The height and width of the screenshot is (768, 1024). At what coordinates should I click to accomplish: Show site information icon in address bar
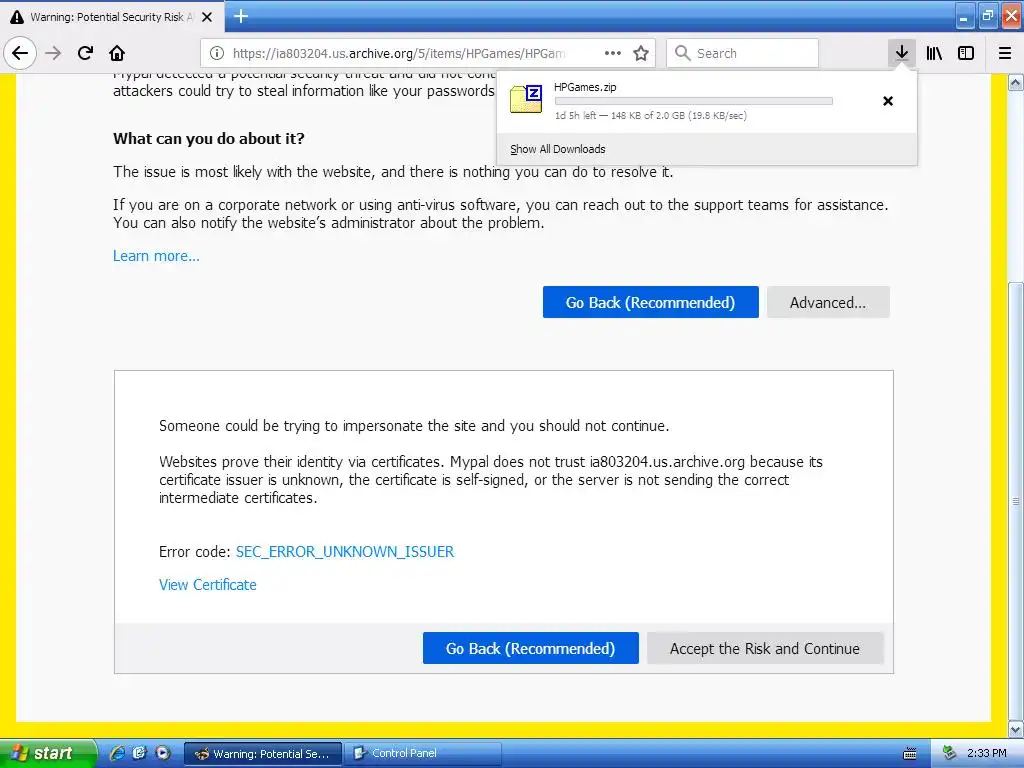217,53
